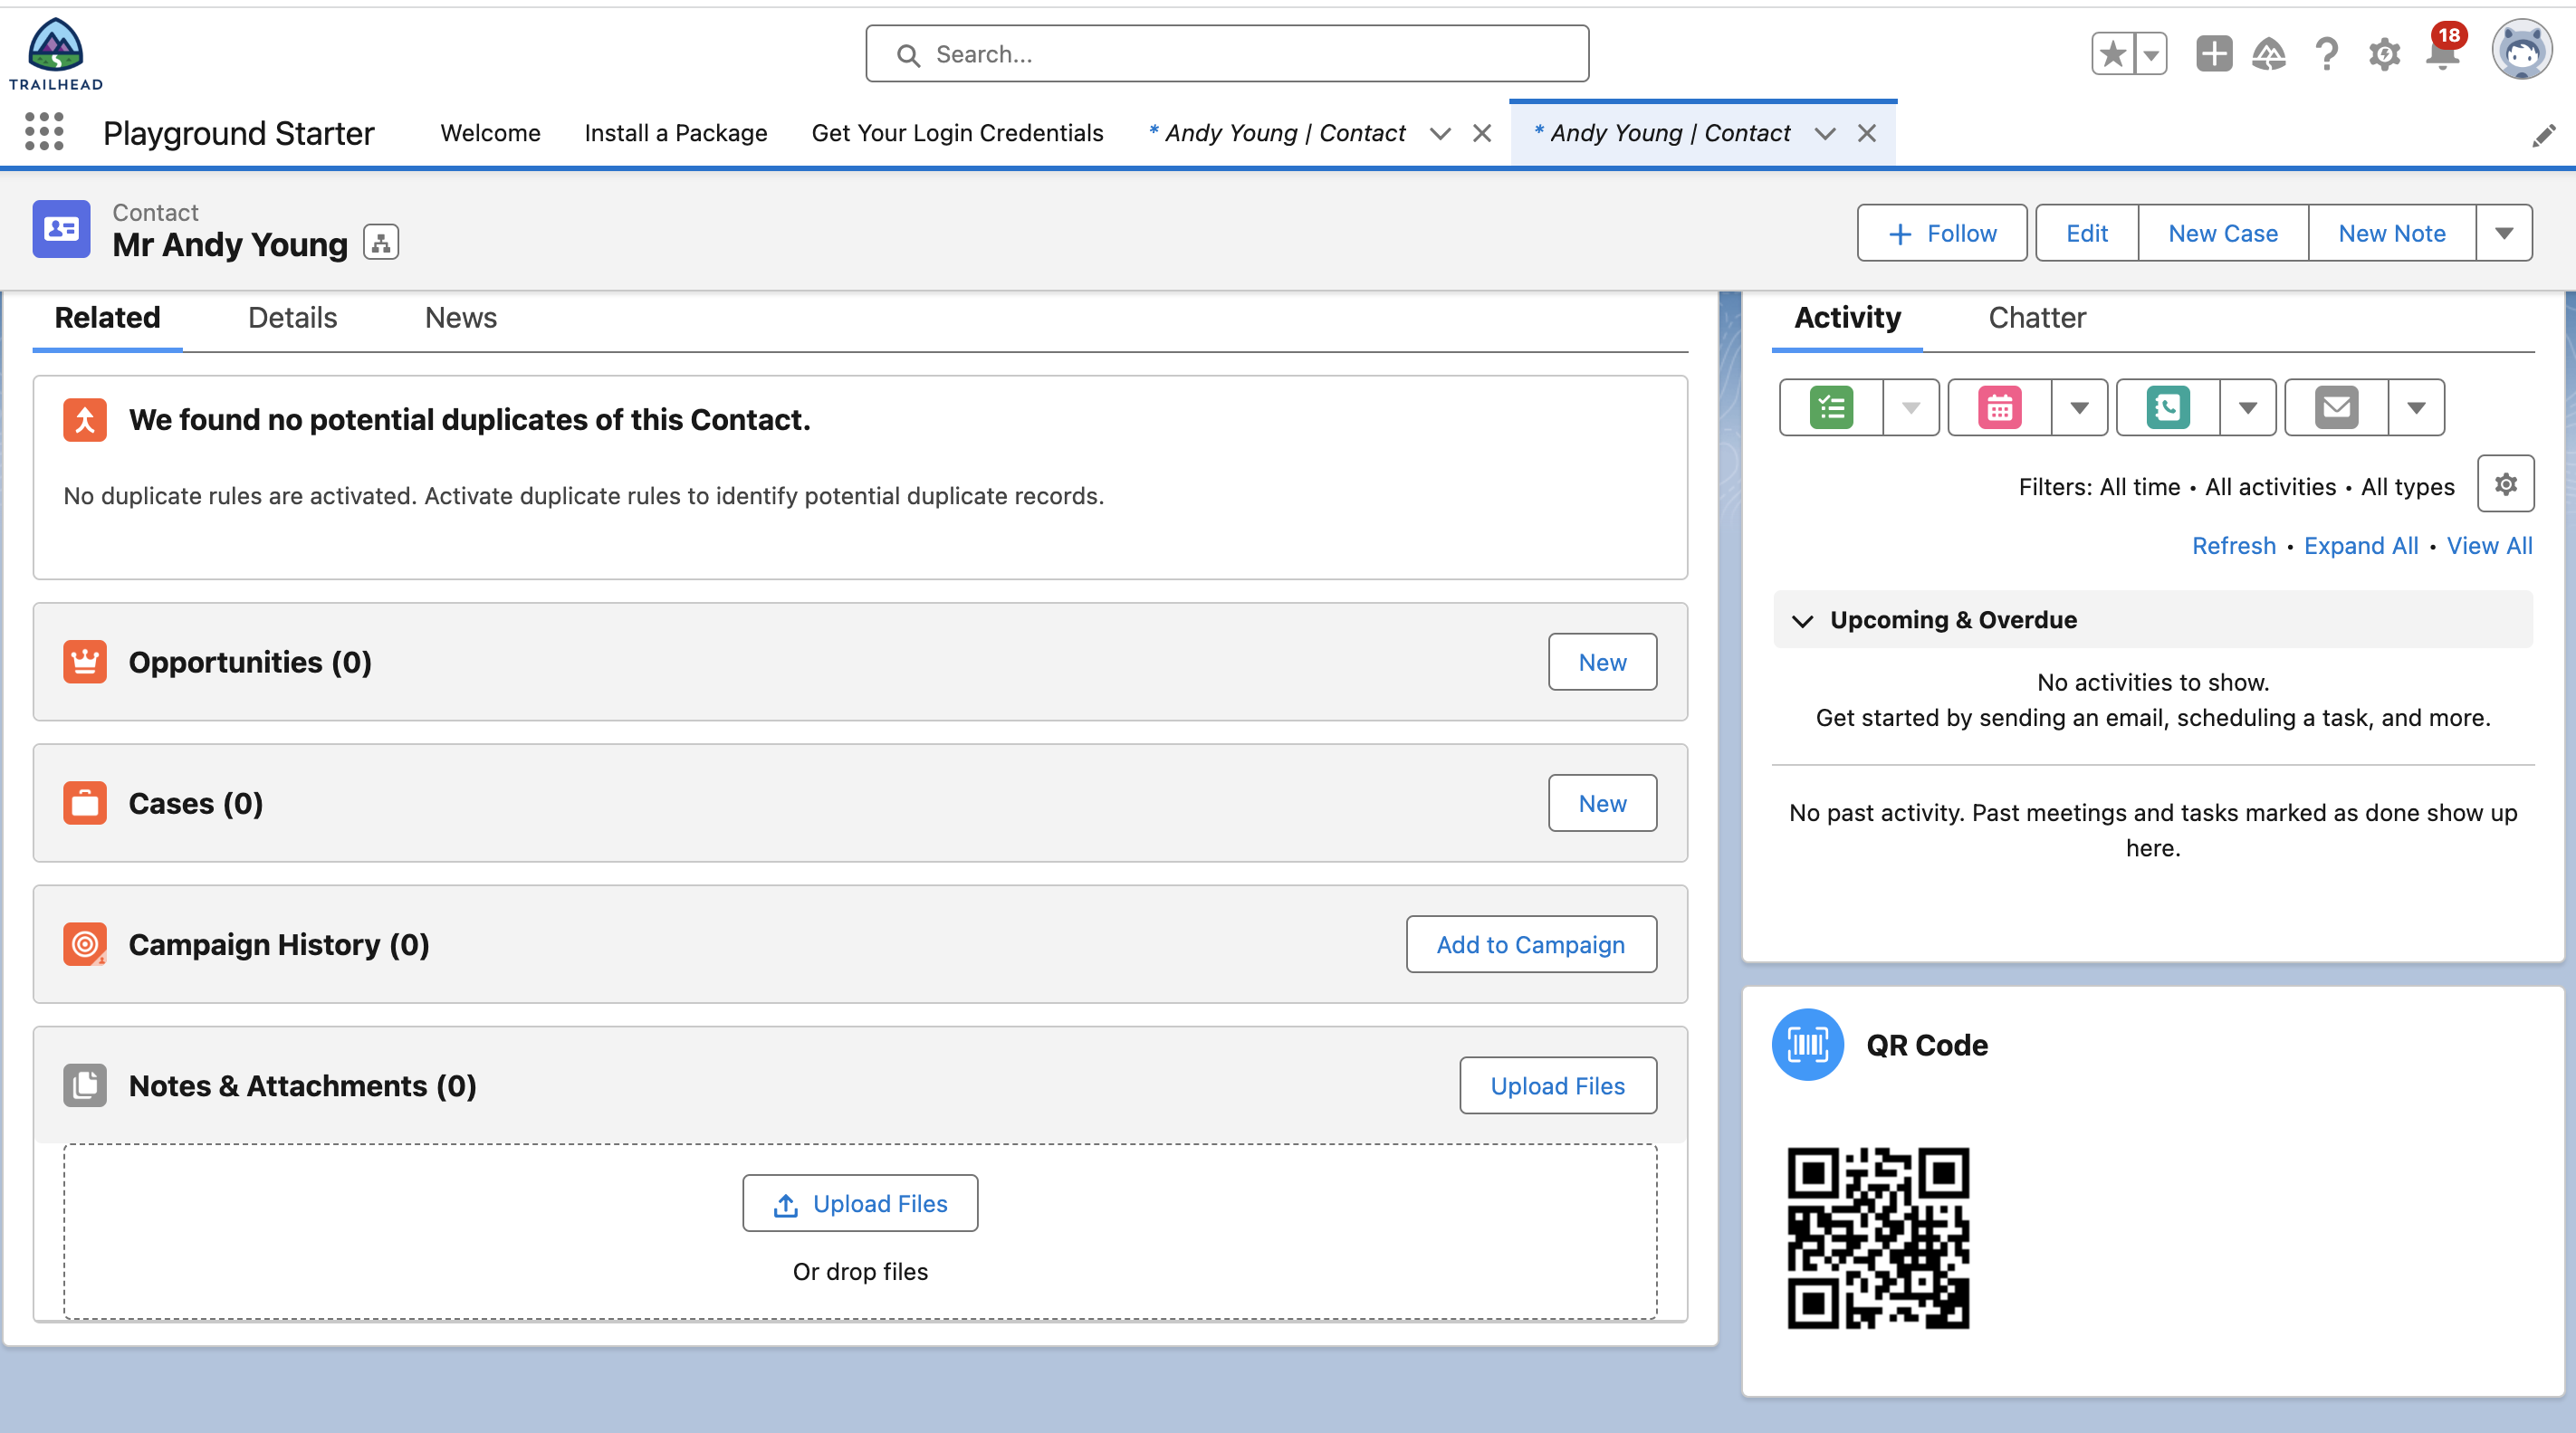Click the Notes & Attachments files icon
The width and height of the screenshot is (2576, 1433).
85,1085
